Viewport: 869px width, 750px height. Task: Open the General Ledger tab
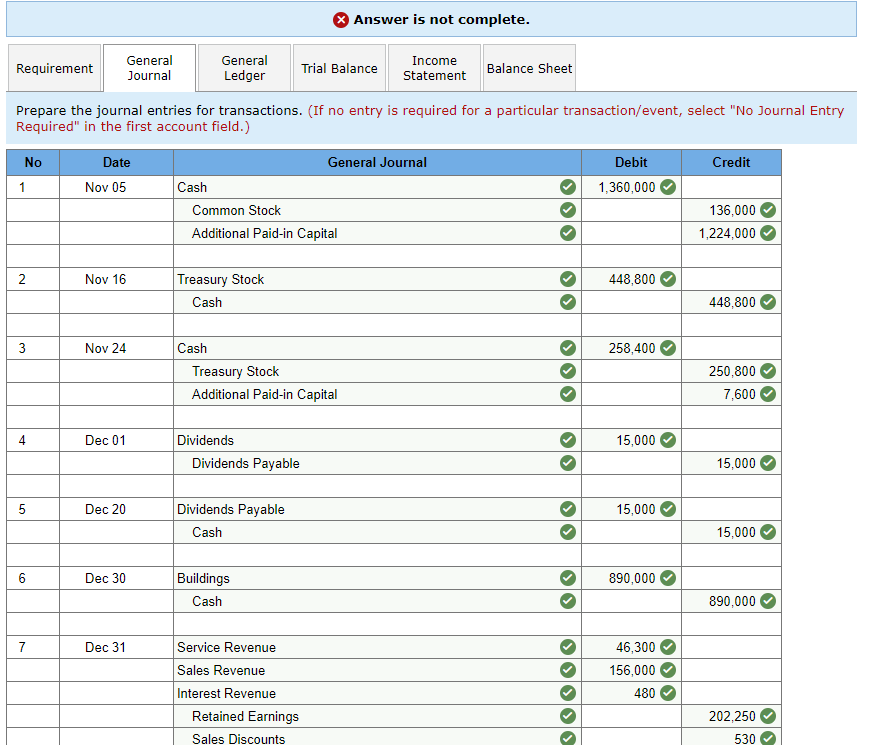pyautogui.click(x=244, y=68)
